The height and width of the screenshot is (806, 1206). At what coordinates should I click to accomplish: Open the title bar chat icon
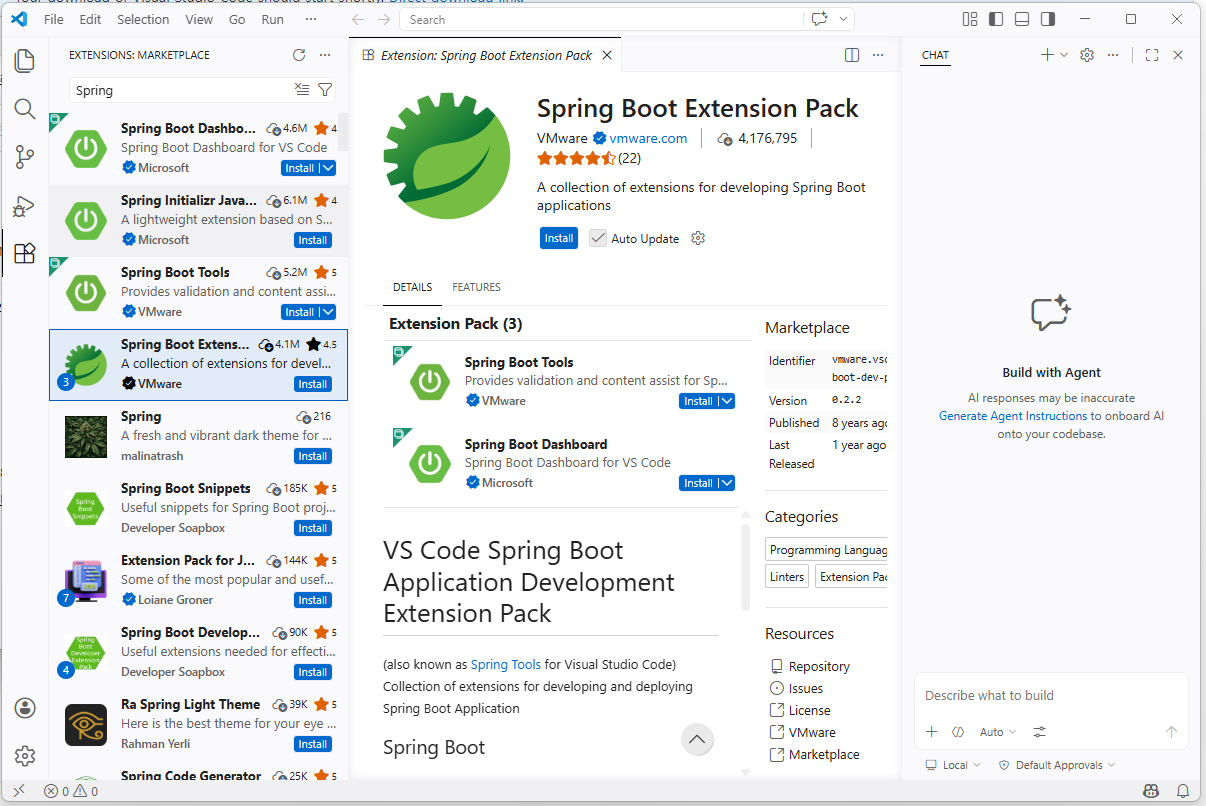pos(820,19)
